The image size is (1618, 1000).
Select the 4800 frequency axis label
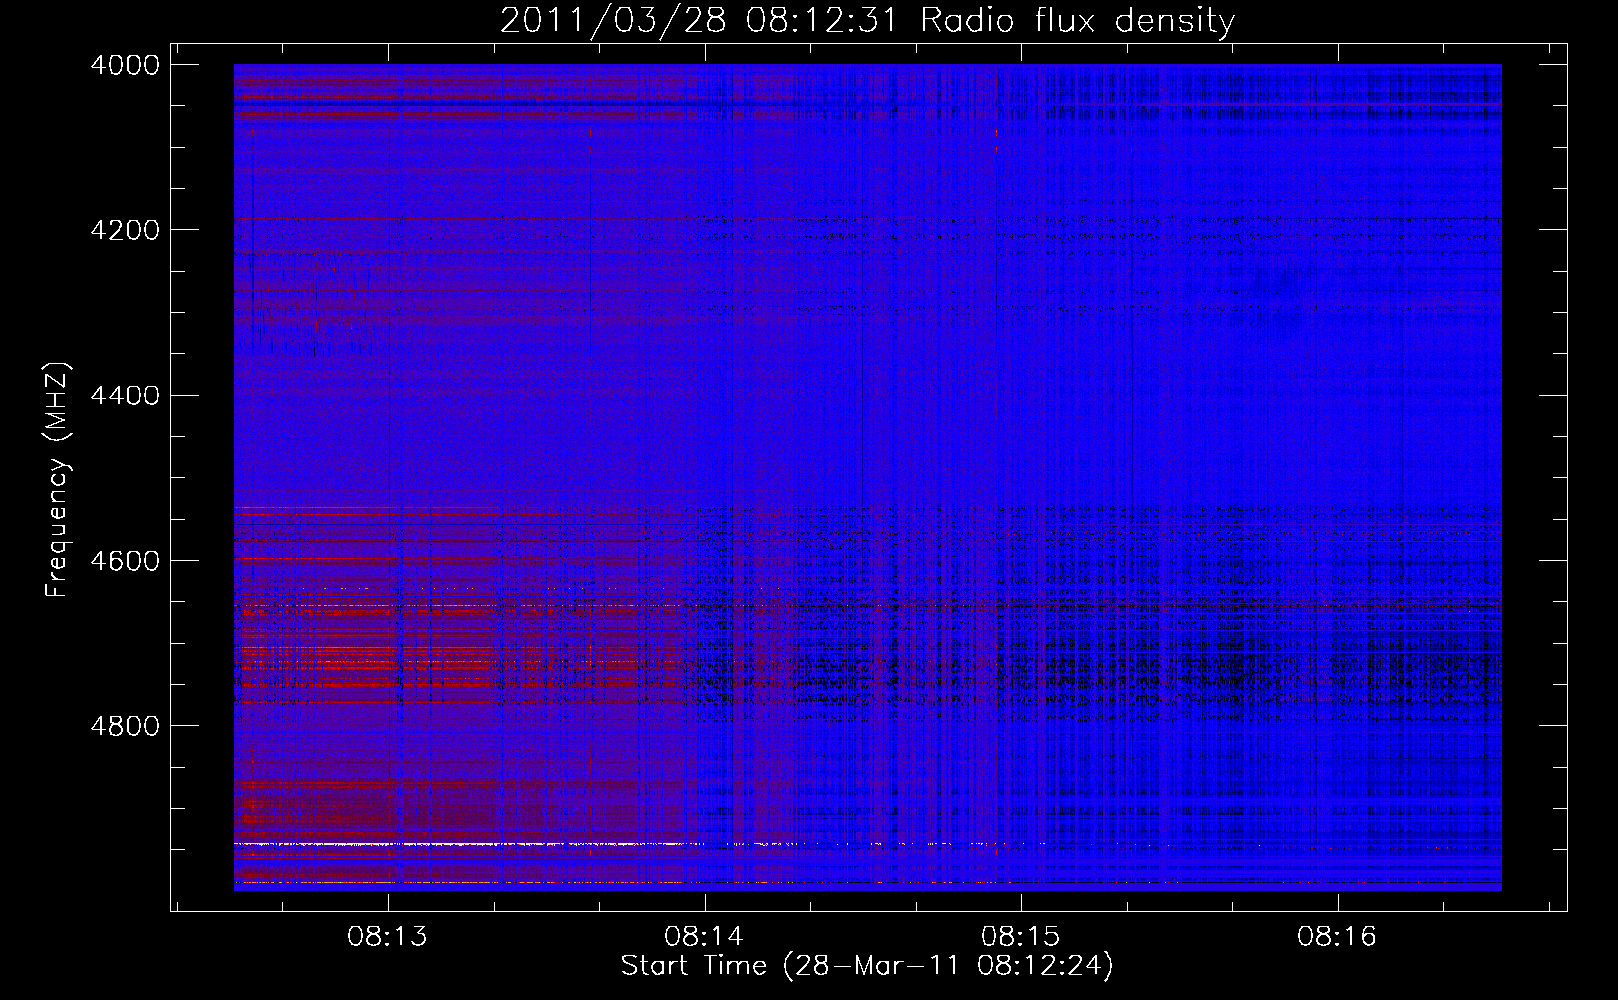(125, 725)
